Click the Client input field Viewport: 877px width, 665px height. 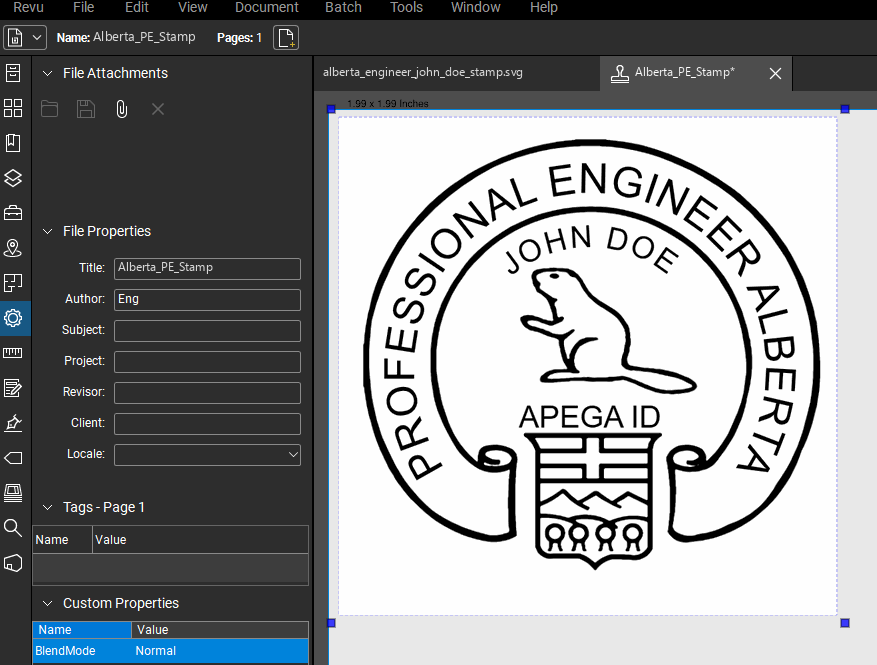(208, 424)
